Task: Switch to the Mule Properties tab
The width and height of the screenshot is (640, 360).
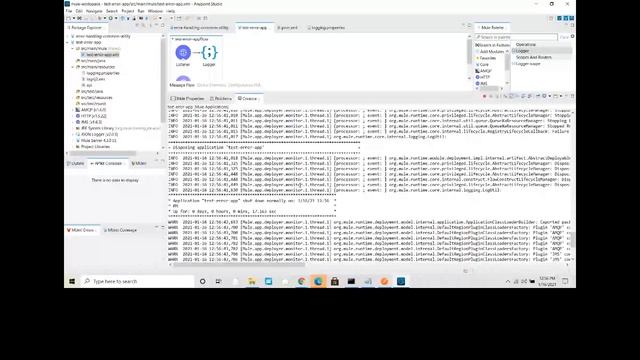Action: [x=187, y=98]
